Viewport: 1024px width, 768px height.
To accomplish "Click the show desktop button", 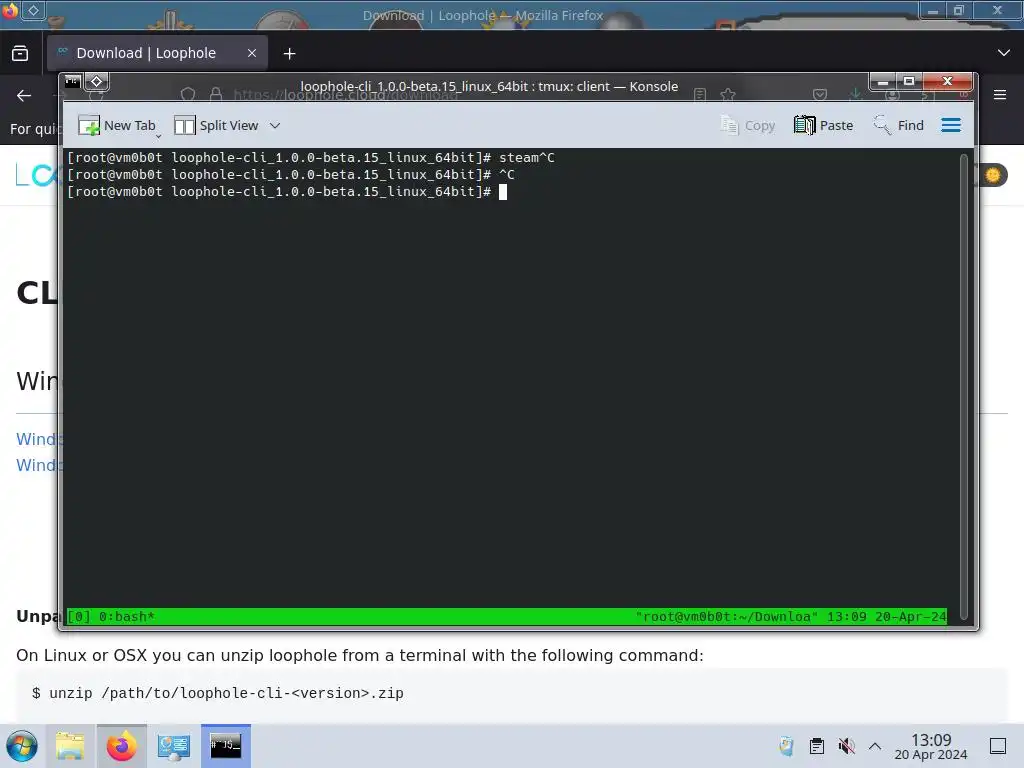I will [998, 746].
